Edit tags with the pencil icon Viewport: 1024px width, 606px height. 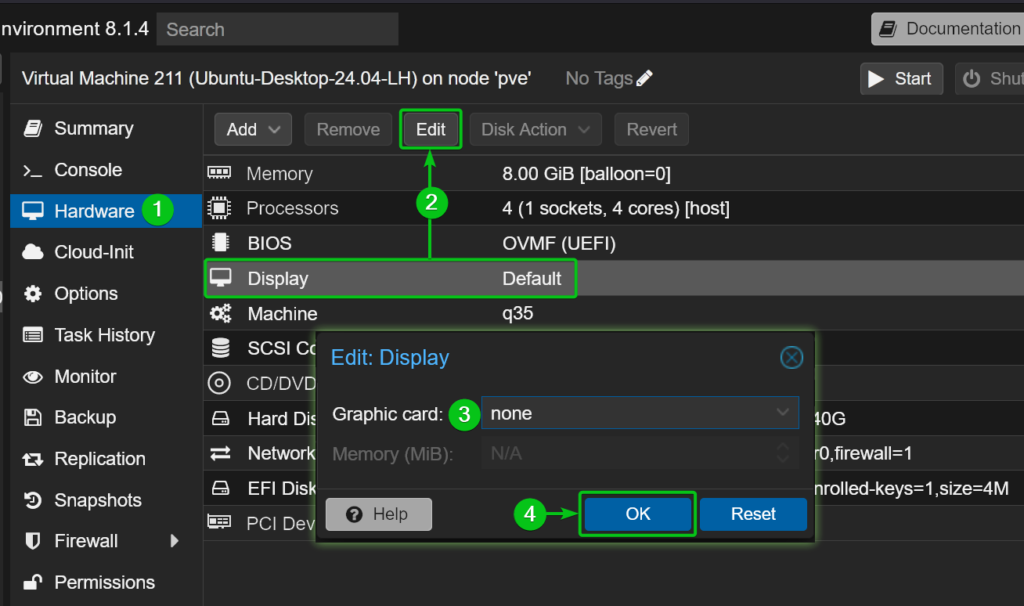[645, 78]
